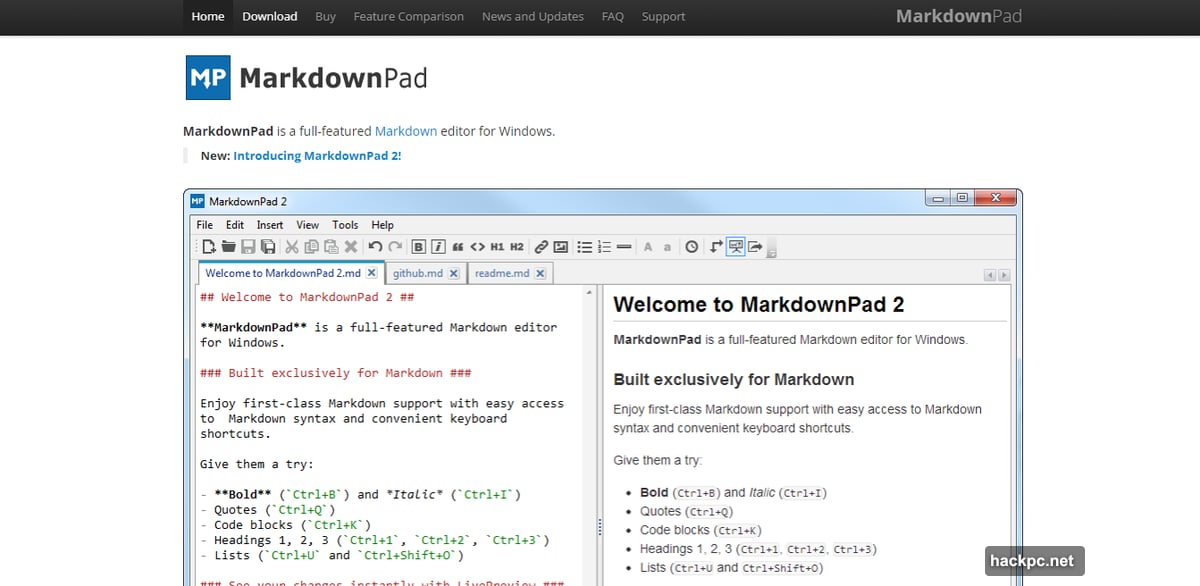1200x586 pixels.
Task: Open the Insert menu
Action: 269,225
